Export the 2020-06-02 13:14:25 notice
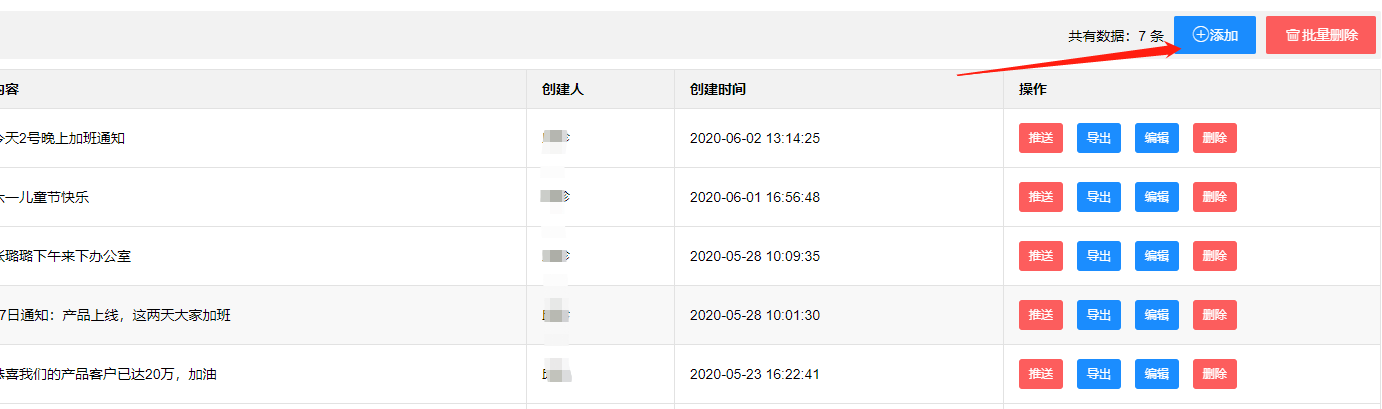This screenshot has width=1382, height=409. 1098,138
